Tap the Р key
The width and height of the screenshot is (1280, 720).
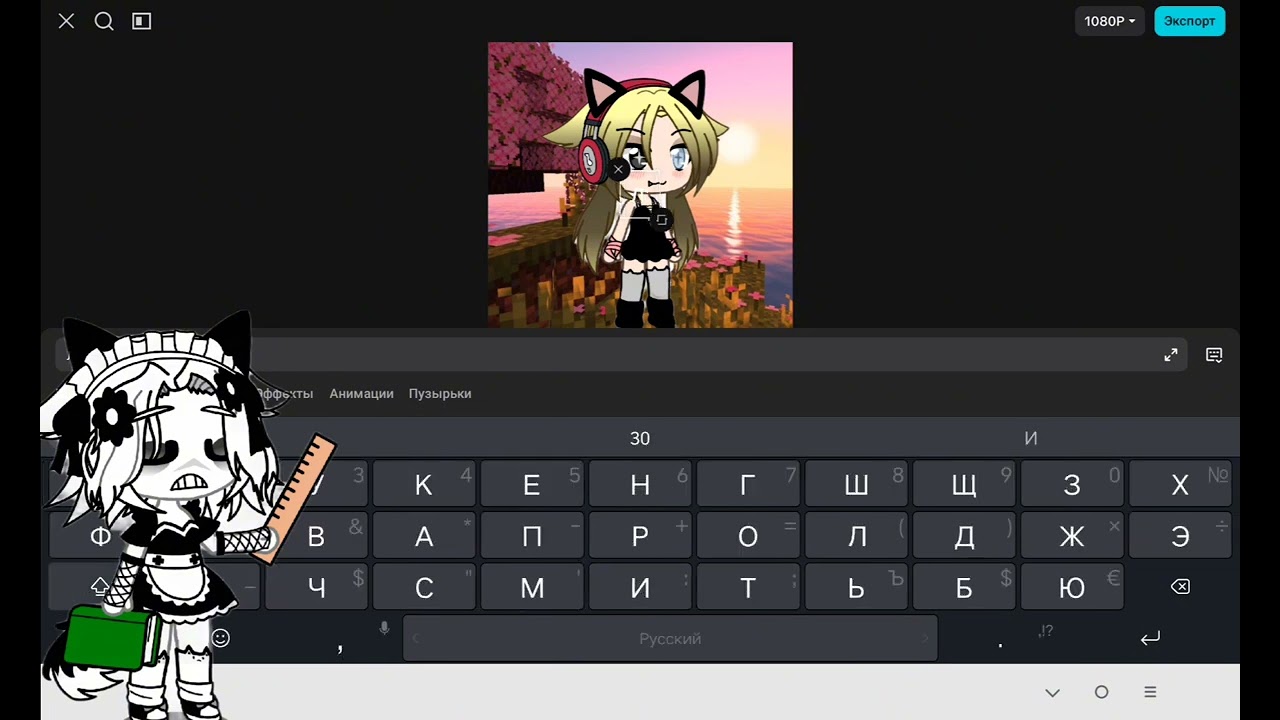(640, 536)
